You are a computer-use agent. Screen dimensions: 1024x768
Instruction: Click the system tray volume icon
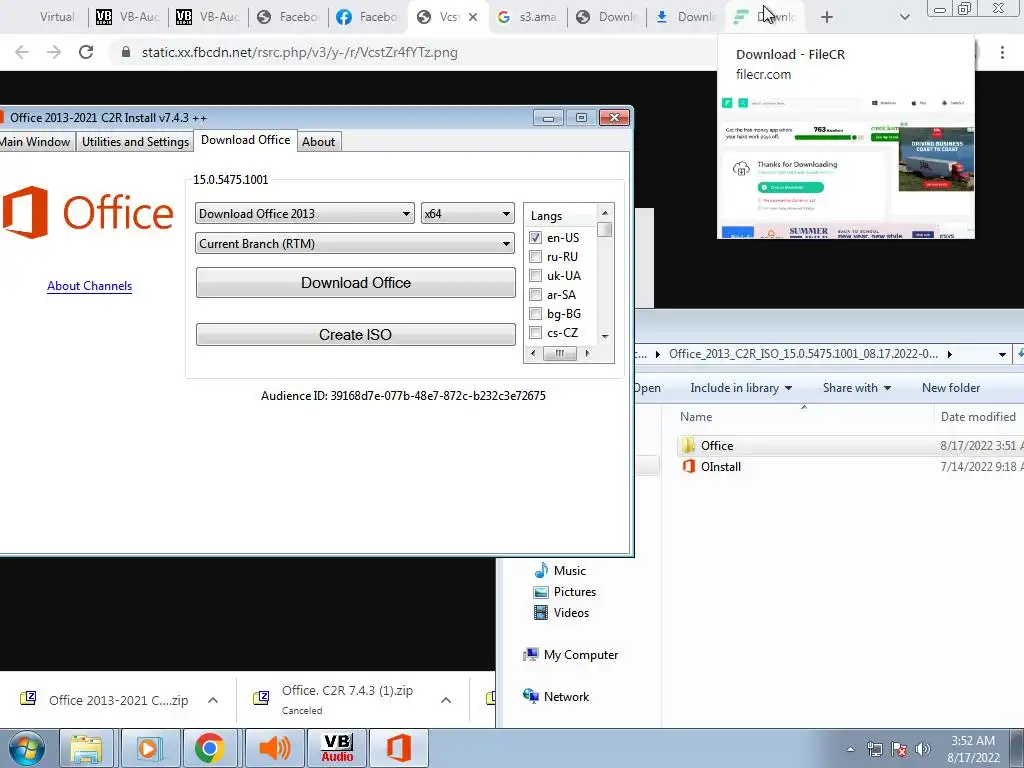click(x=923, y=749)
